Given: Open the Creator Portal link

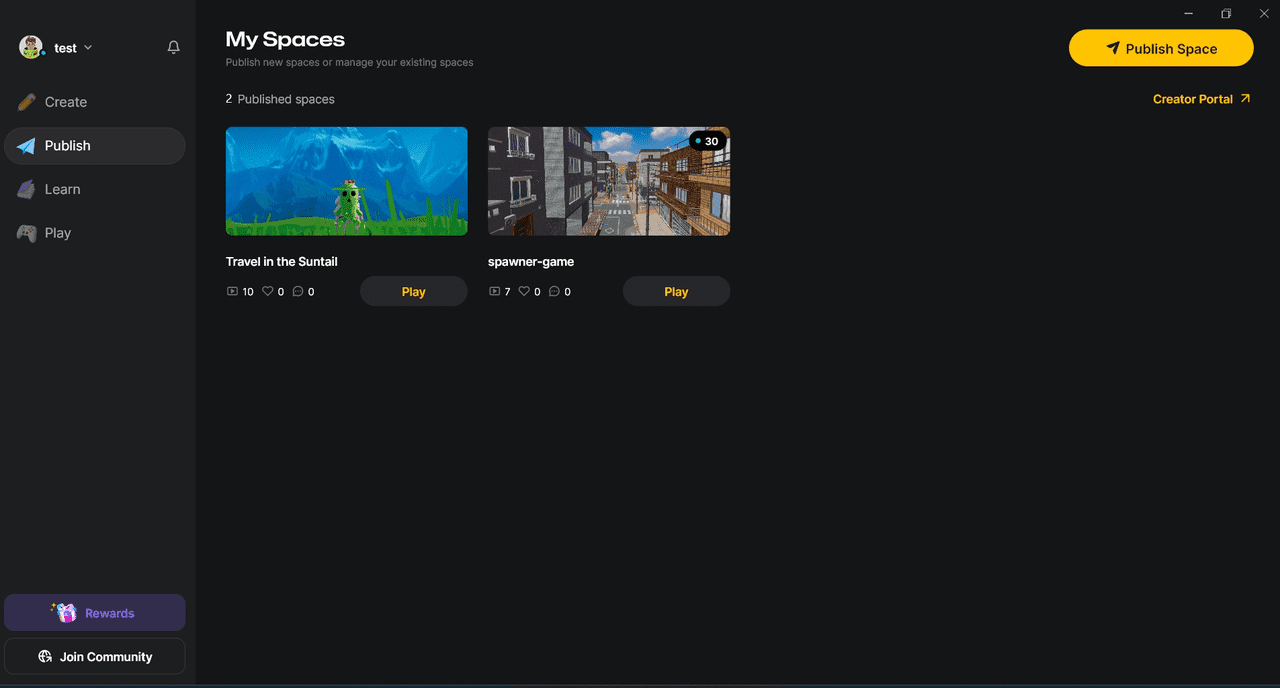Looking at the screenshot, I should pyautogui.click(x=1191, y=98).
